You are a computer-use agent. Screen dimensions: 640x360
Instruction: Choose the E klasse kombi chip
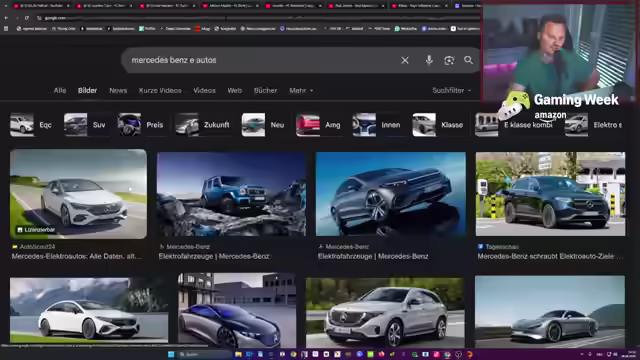point(515,125)
